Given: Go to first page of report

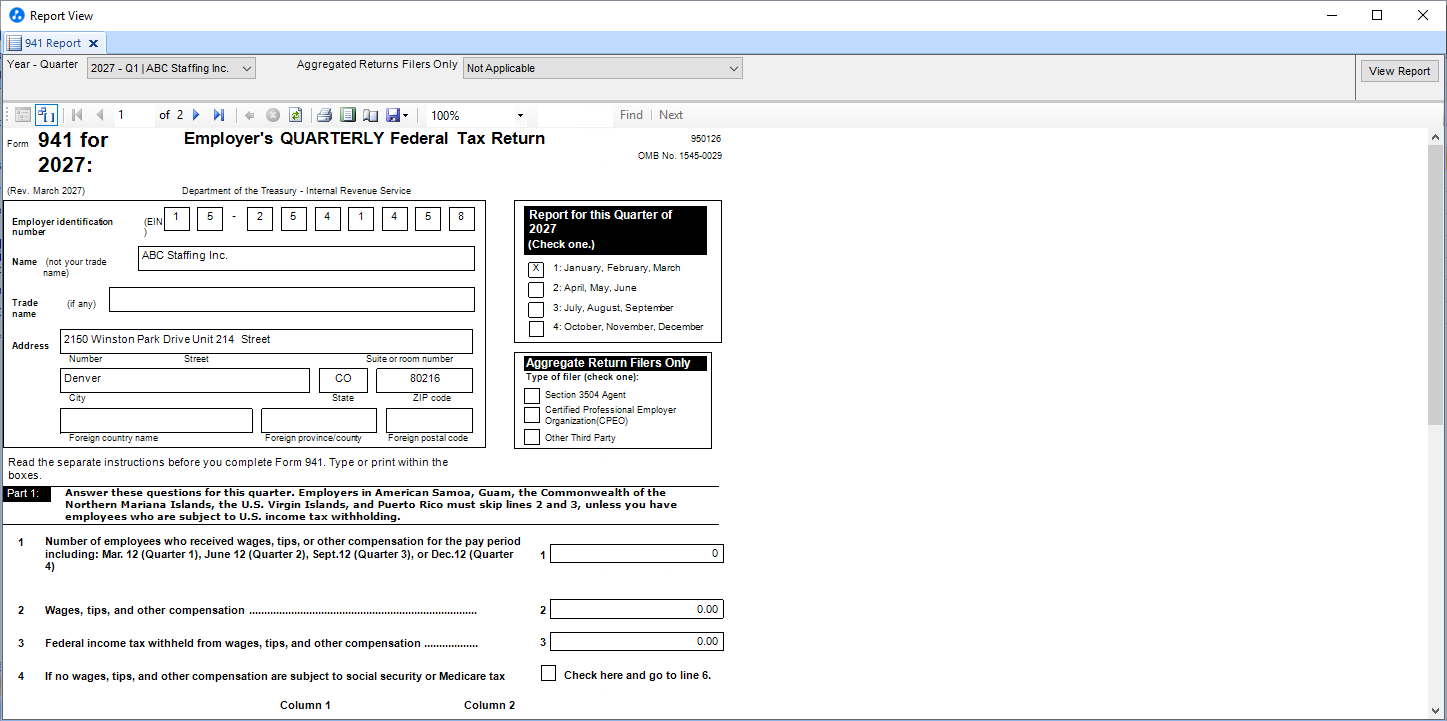Looking at the screenshot, I should (77, 115).
